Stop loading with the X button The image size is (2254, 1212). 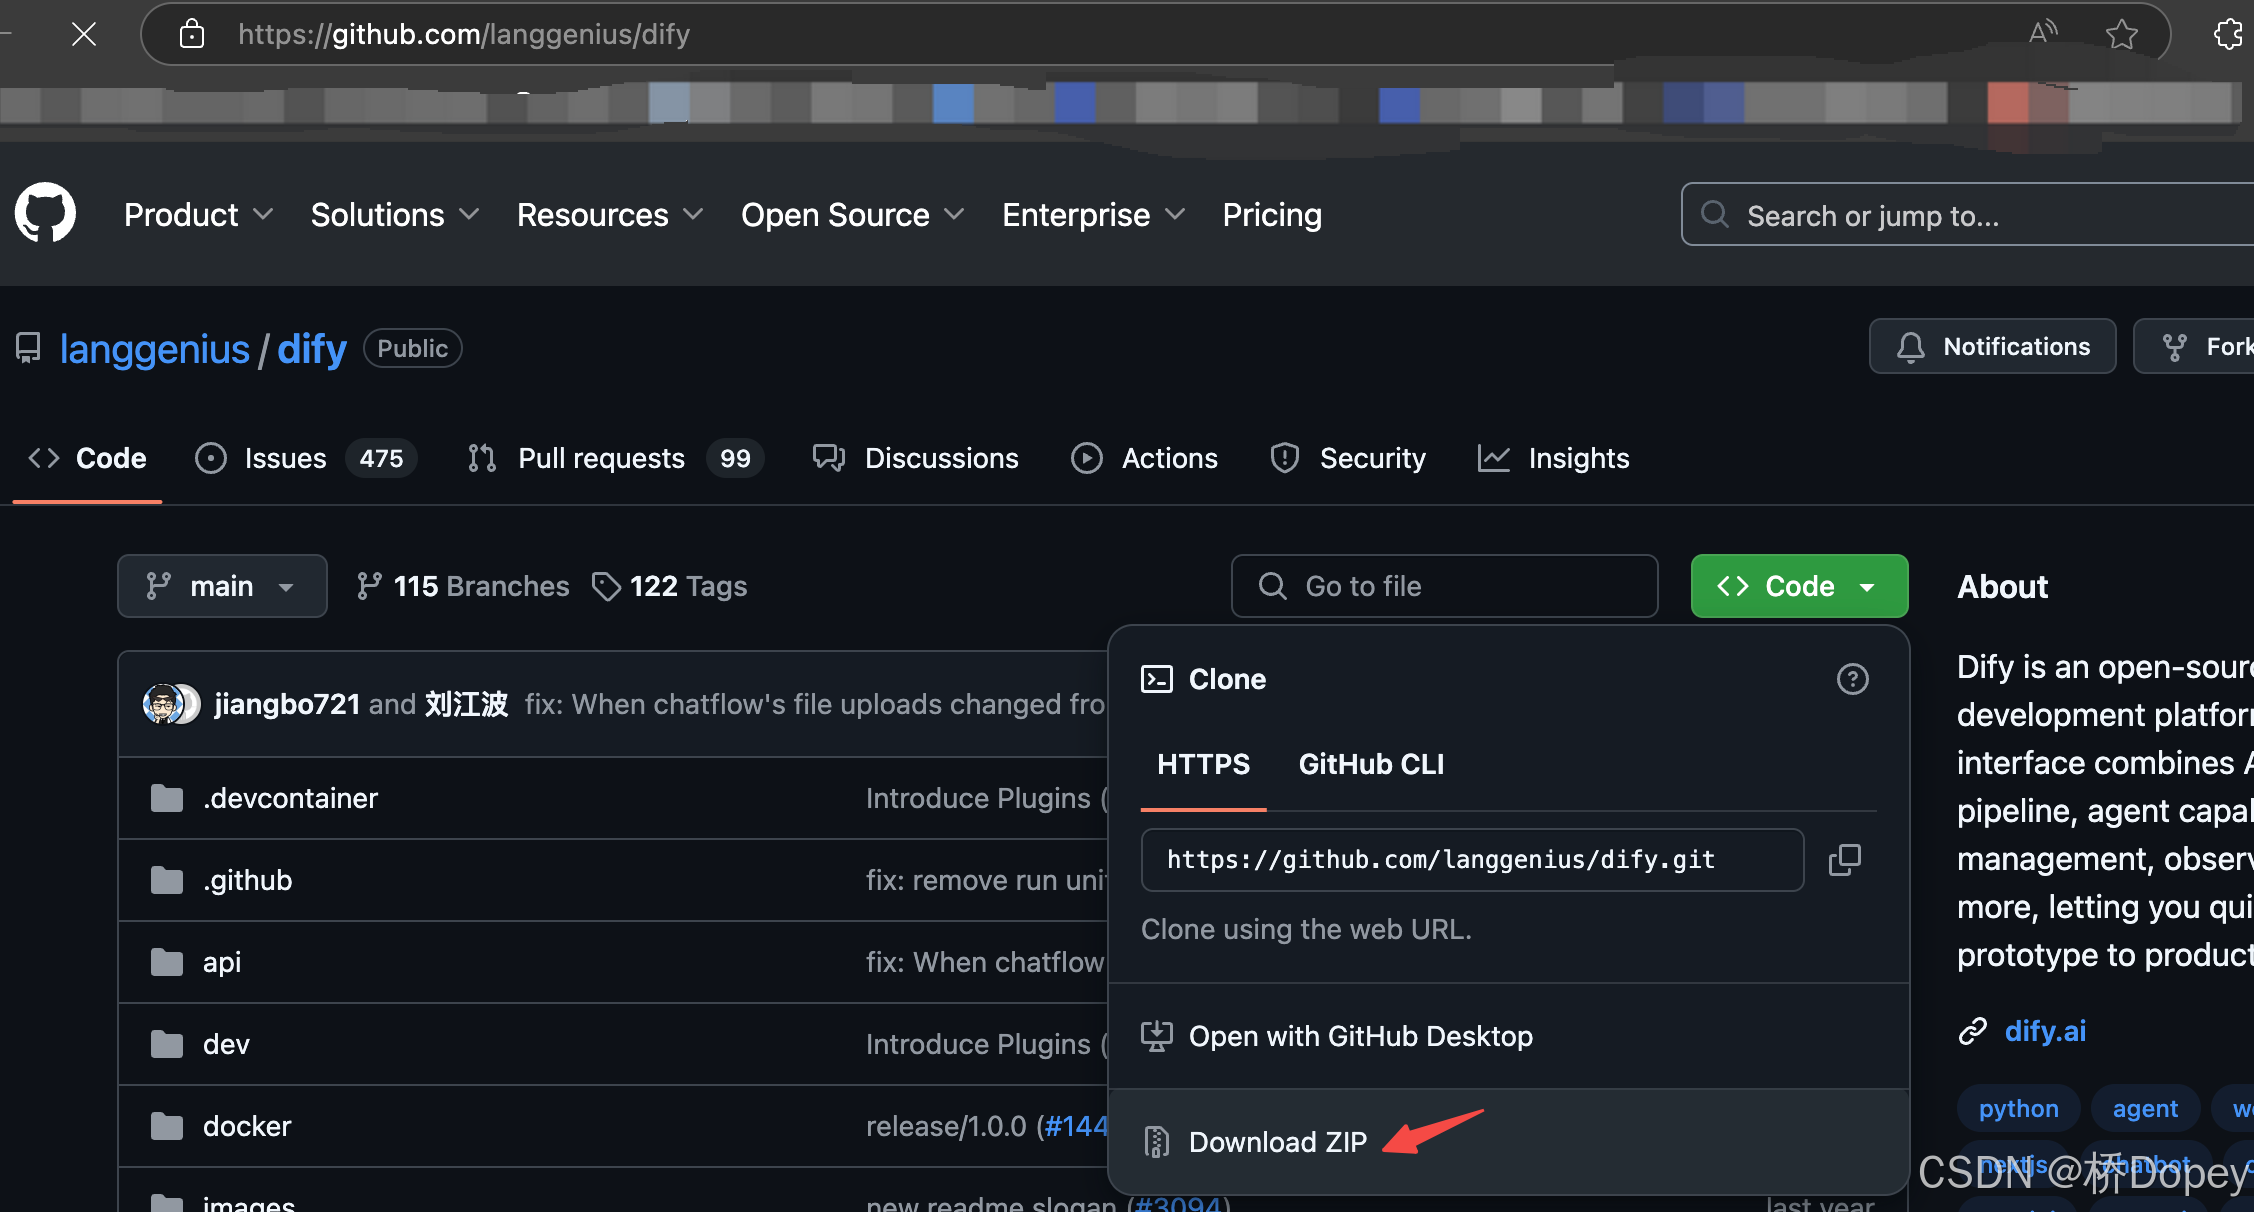(84, 35)
